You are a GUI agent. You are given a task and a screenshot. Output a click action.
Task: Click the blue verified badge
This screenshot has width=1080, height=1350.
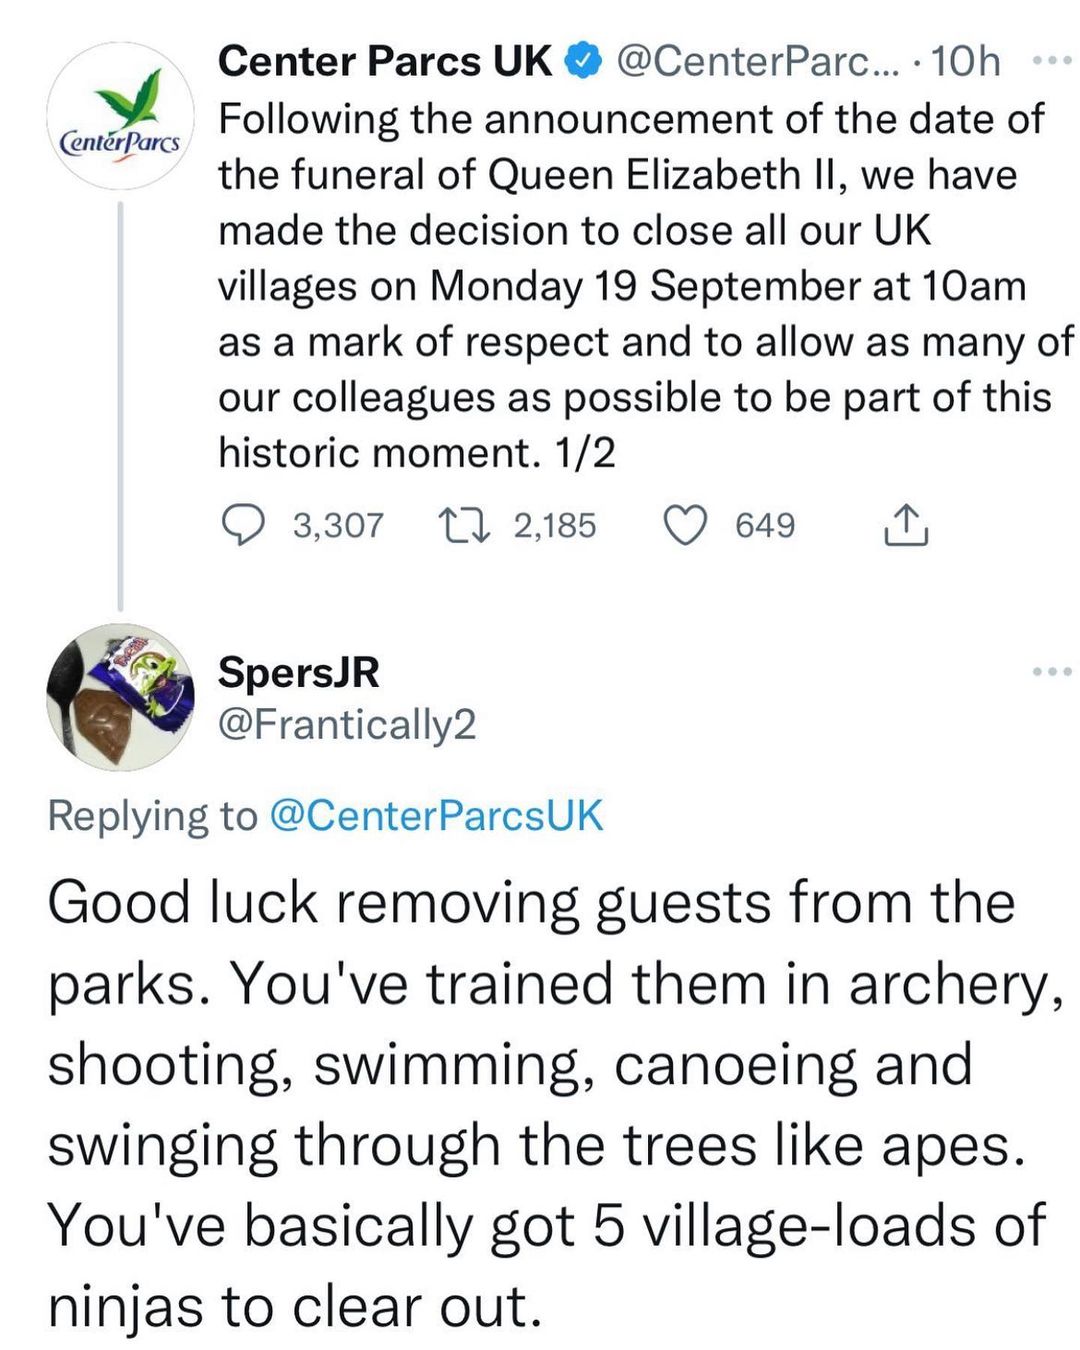point(583,62)
